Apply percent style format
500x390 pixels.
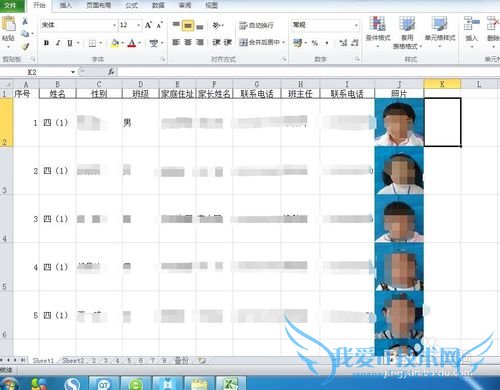(314, 43)
